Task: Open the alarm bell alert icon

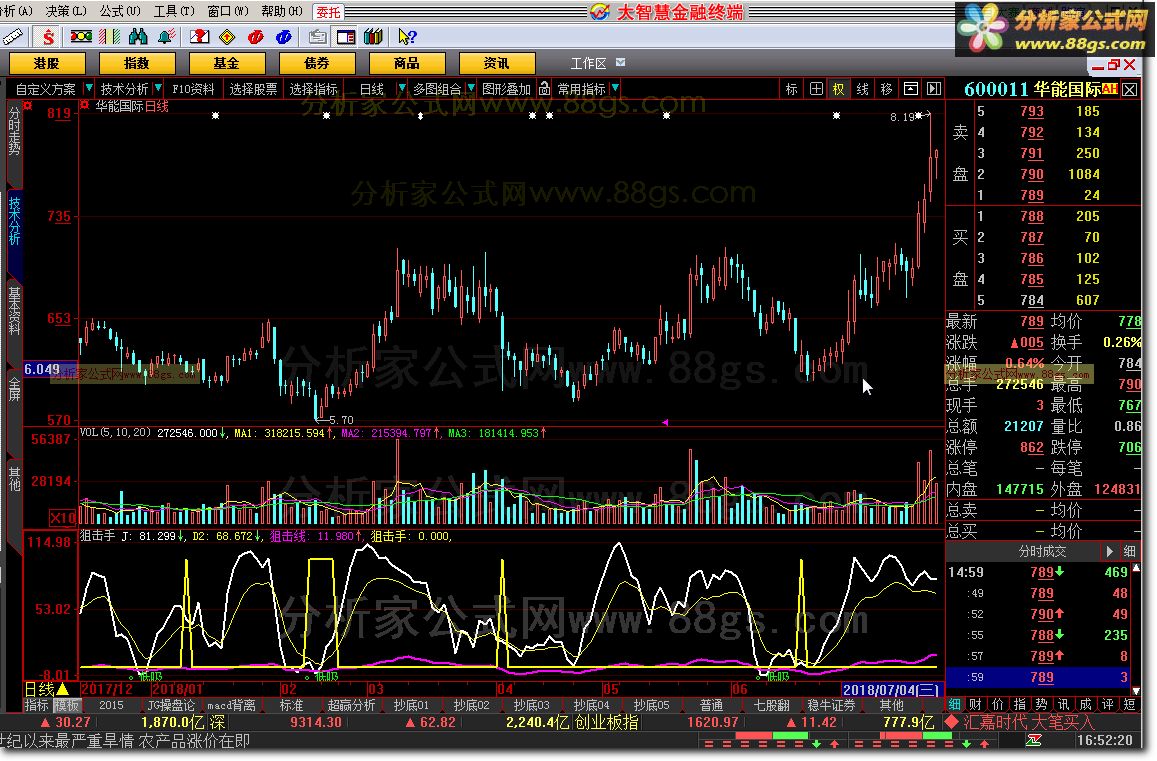Action: 167,36
